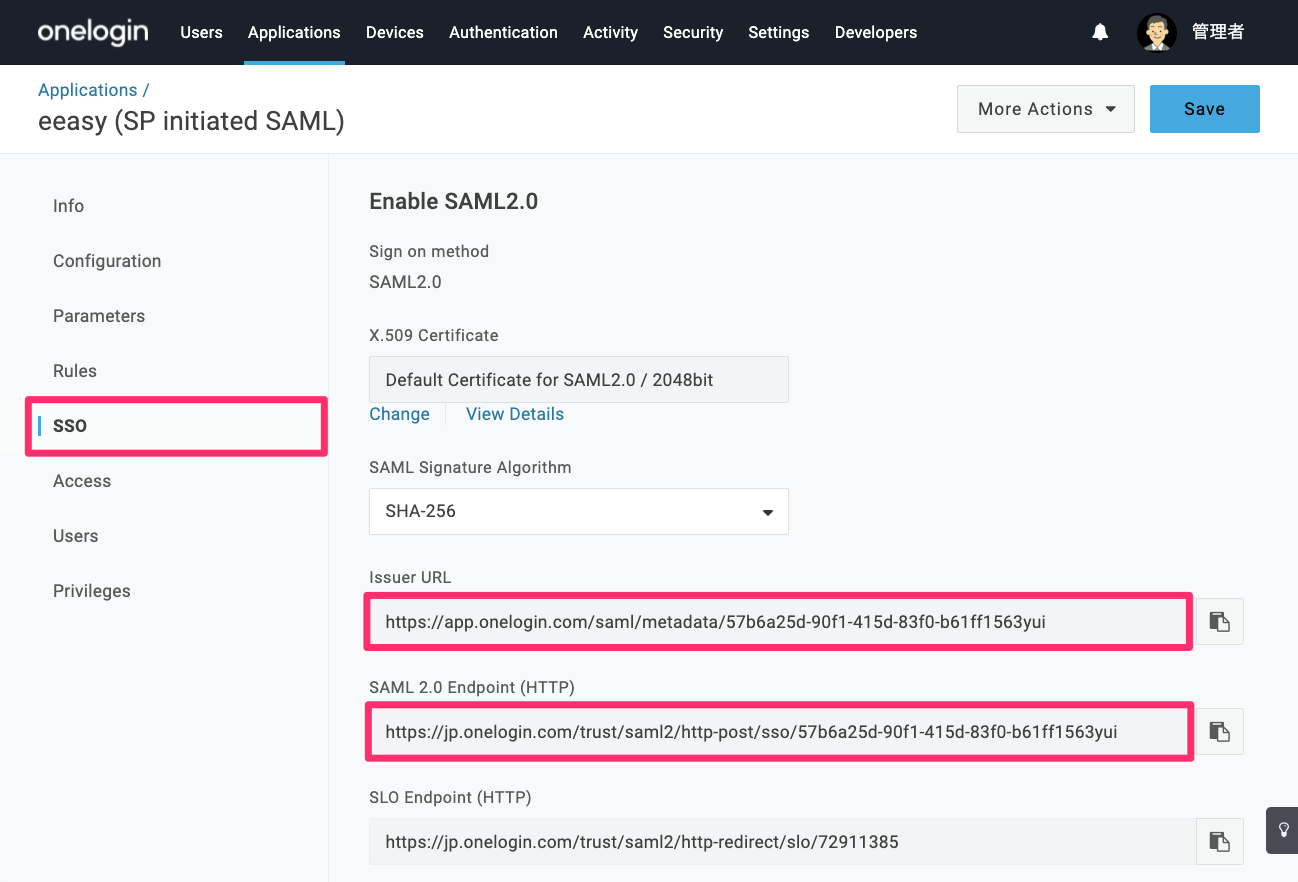This screenshot has width=1298, height=882.
Task: Go back via Applications breadcrumb
Action: [x=88, y=90]
